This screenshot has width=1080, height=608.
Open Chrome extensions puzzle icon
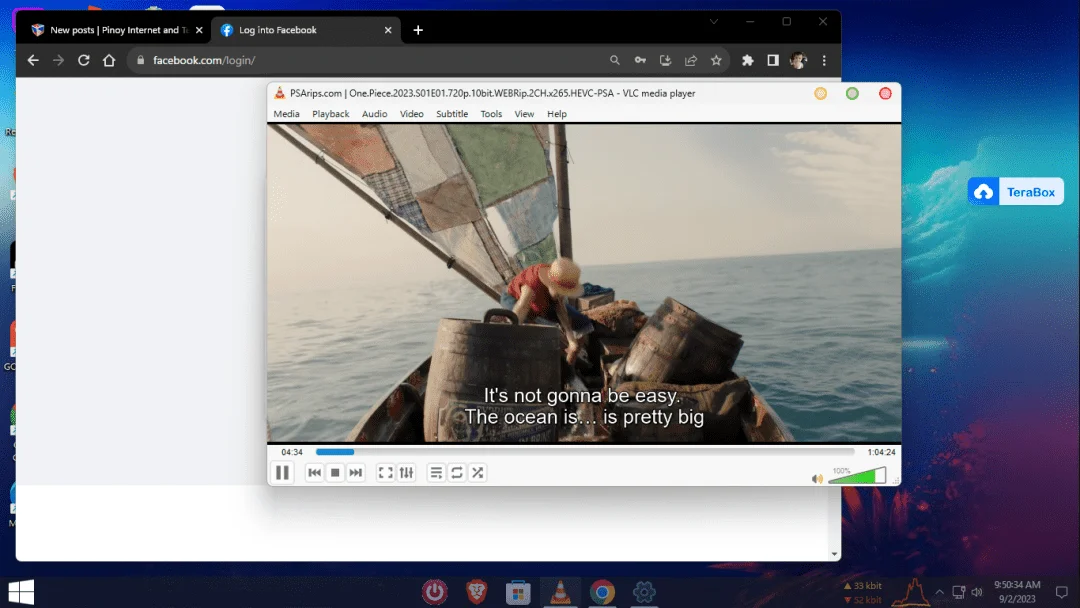(x=747, y=60)
